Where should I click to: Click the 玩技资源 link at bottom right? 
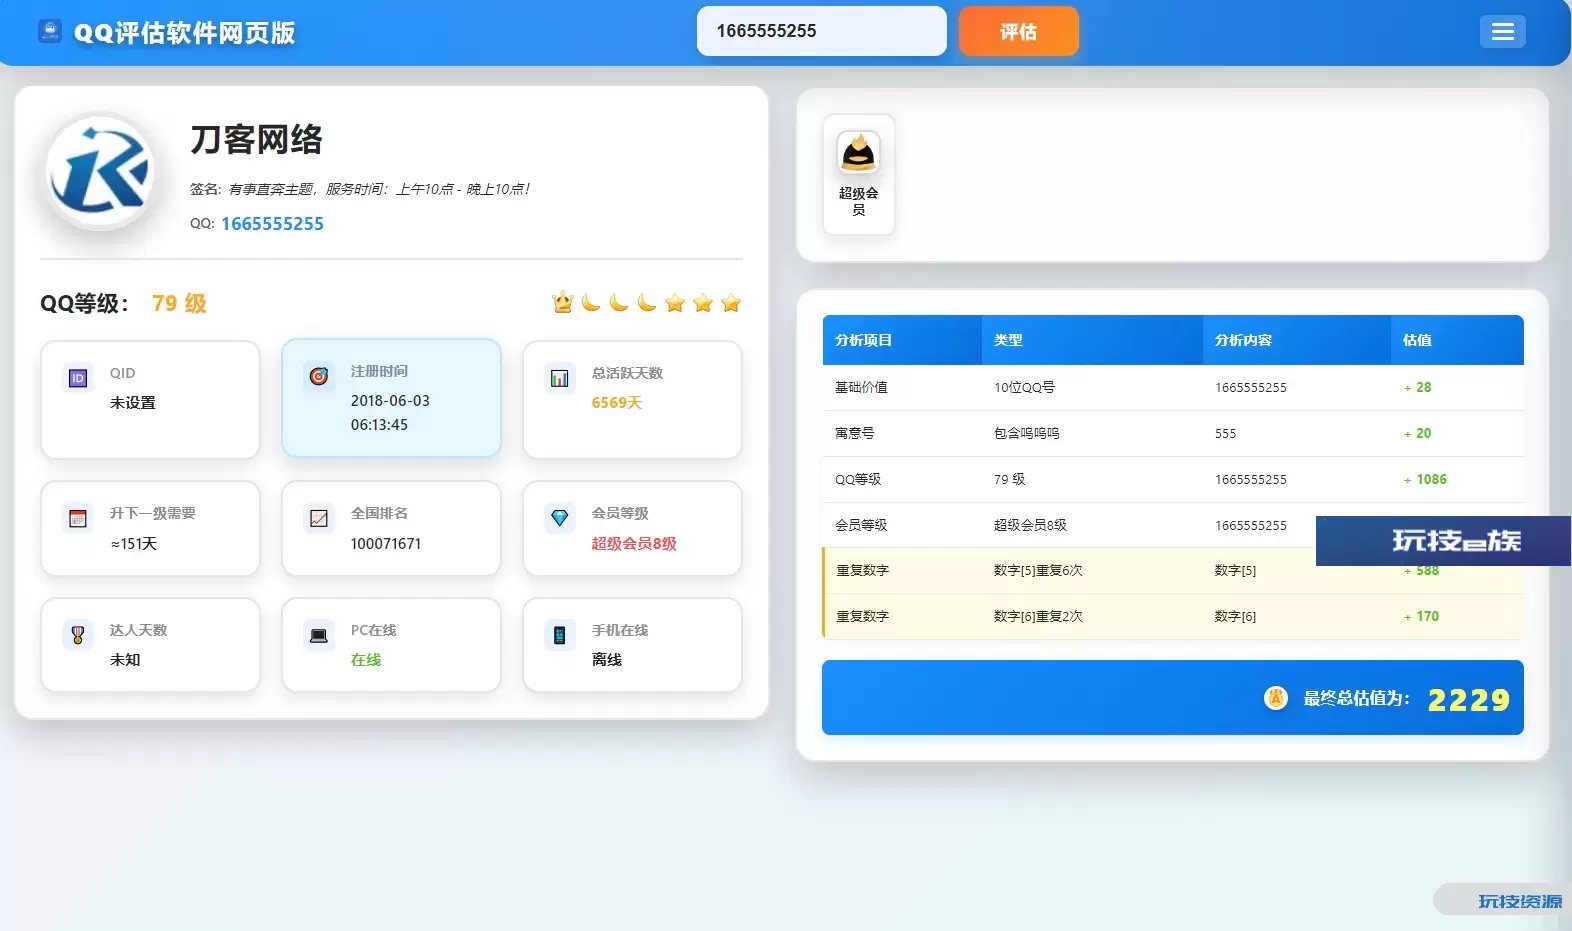(x=1520, y=901)
